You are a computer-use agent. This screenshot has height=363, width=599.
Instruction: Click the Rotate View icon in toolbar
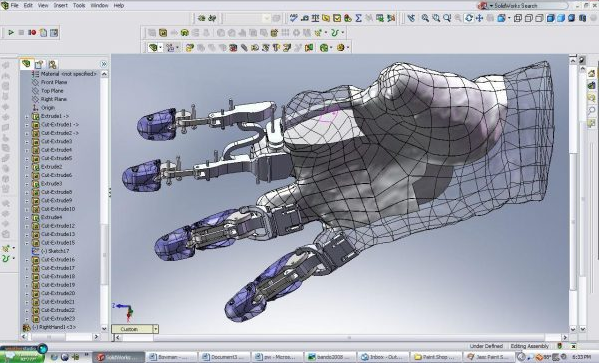[469, 18]
